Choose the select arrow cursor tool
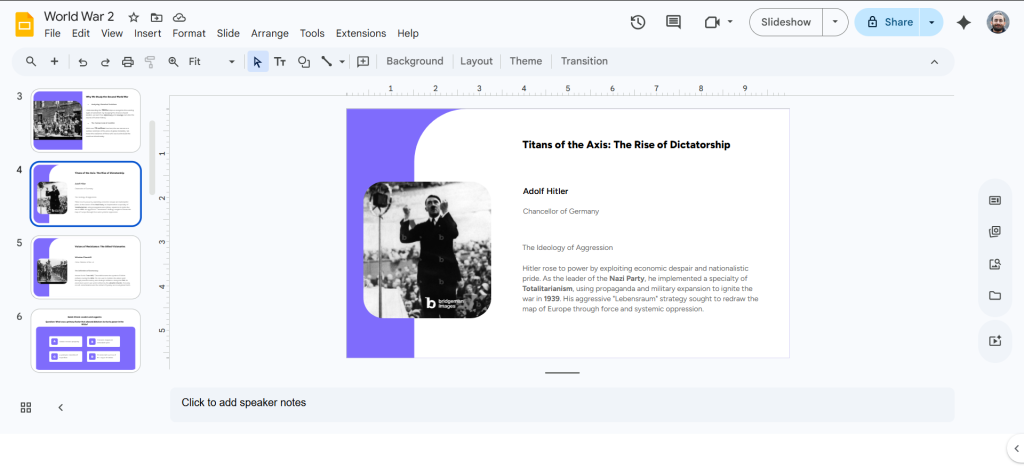This screenshot has width=1024, height=468. (257, 61)
